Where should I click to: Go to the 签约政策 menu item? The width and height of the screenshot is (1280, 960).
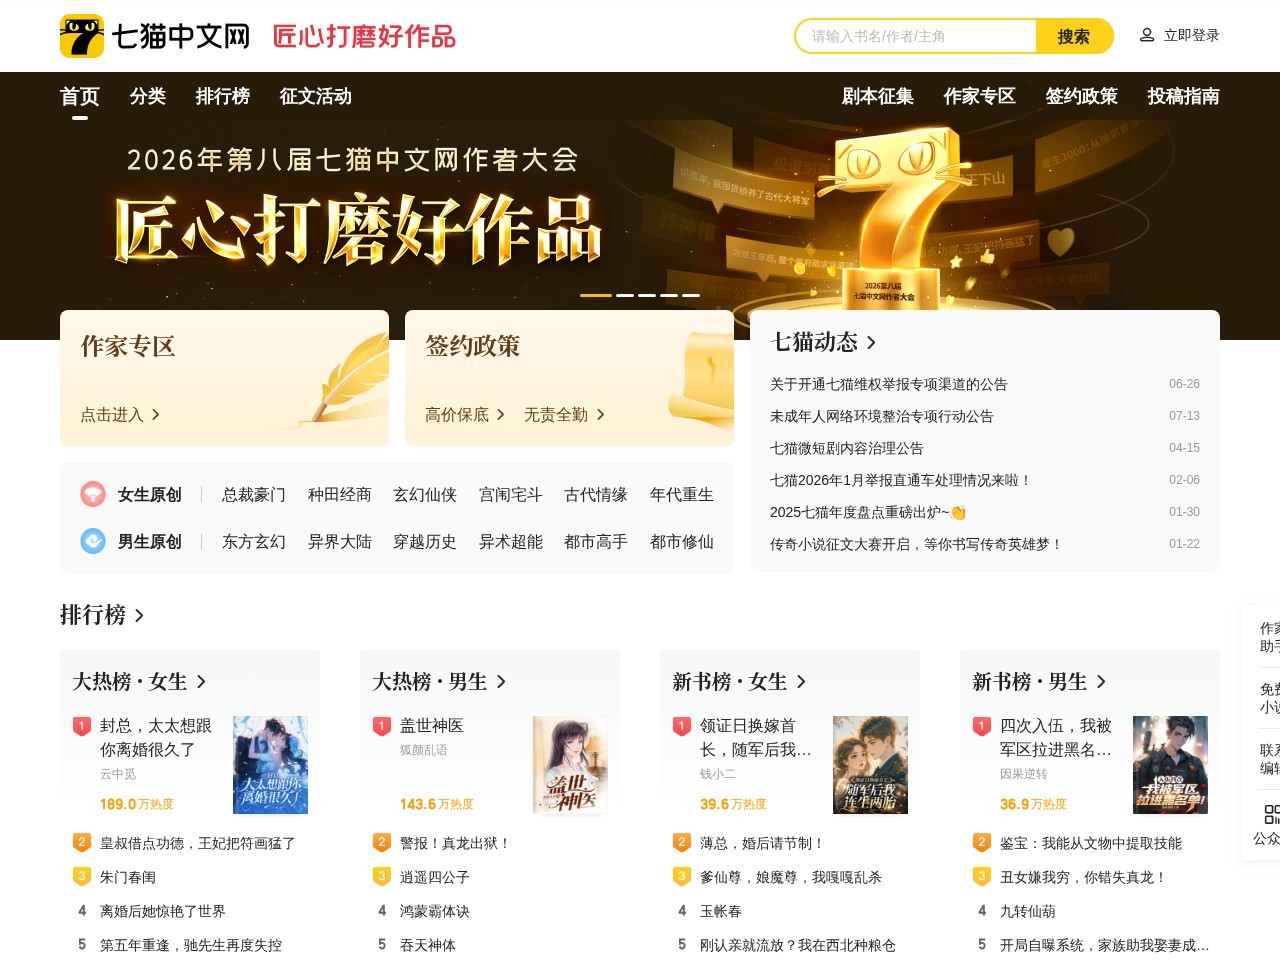(x=1081, y=96)
